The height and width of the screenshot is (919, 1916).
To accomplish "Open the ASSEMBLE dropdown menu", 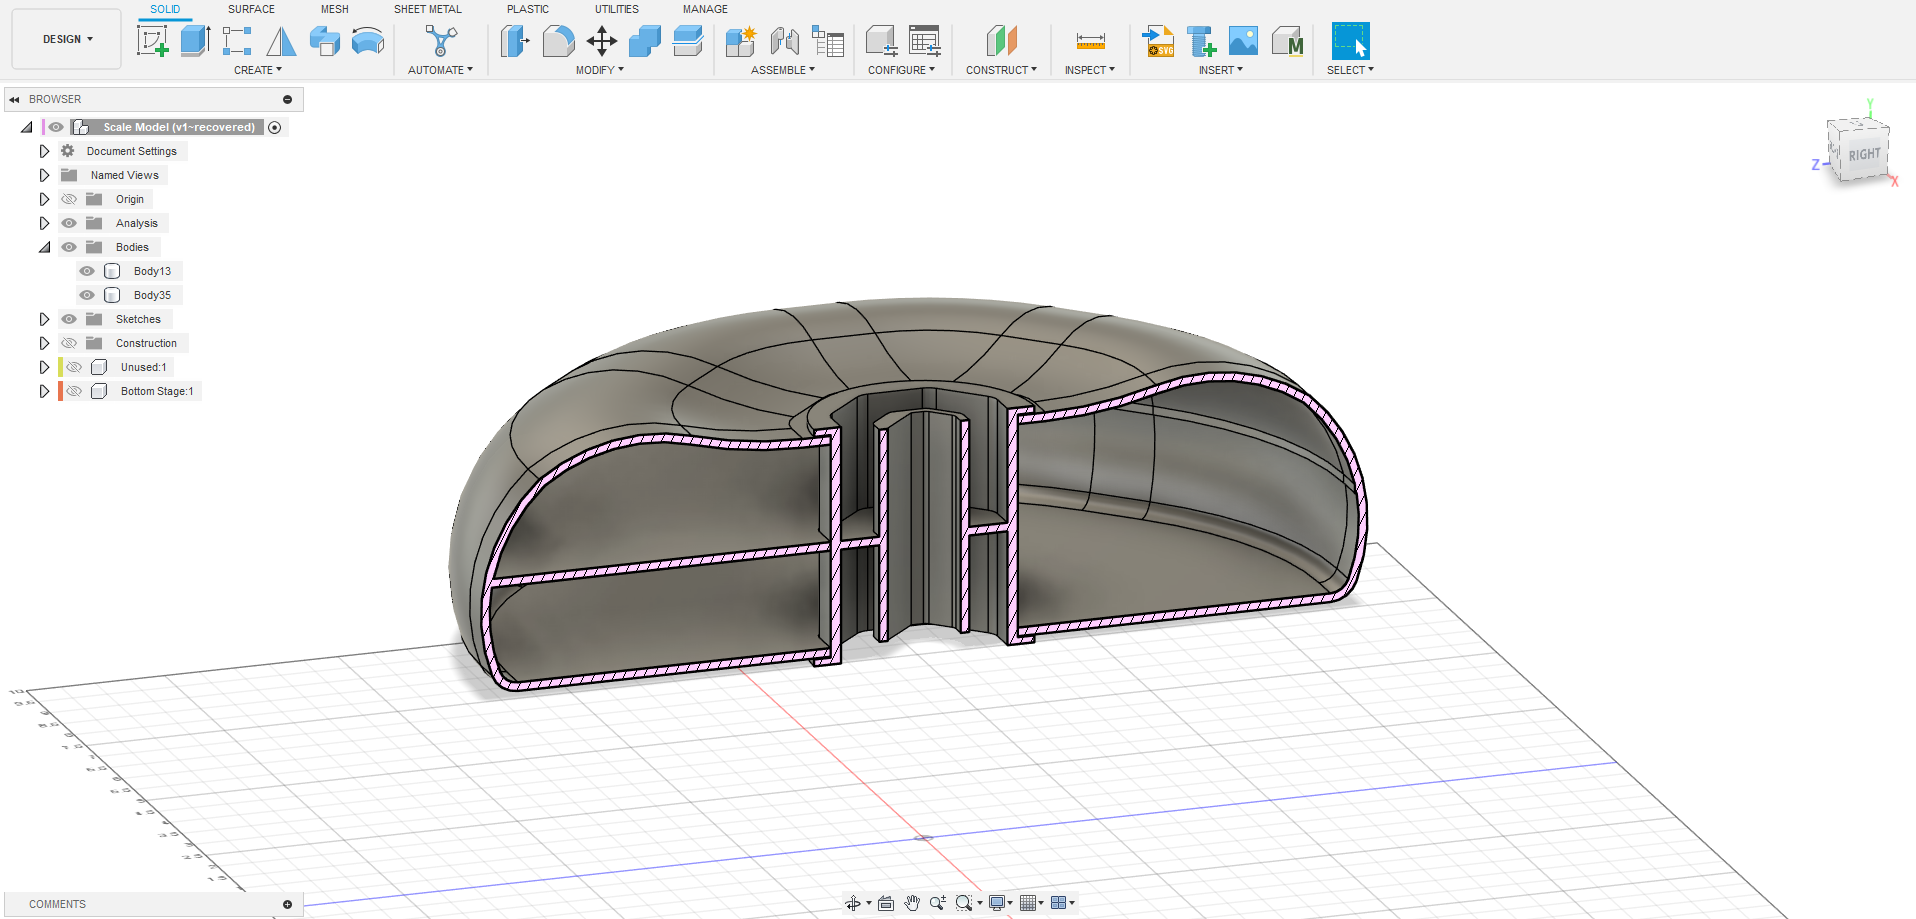I will click(783, 70).
